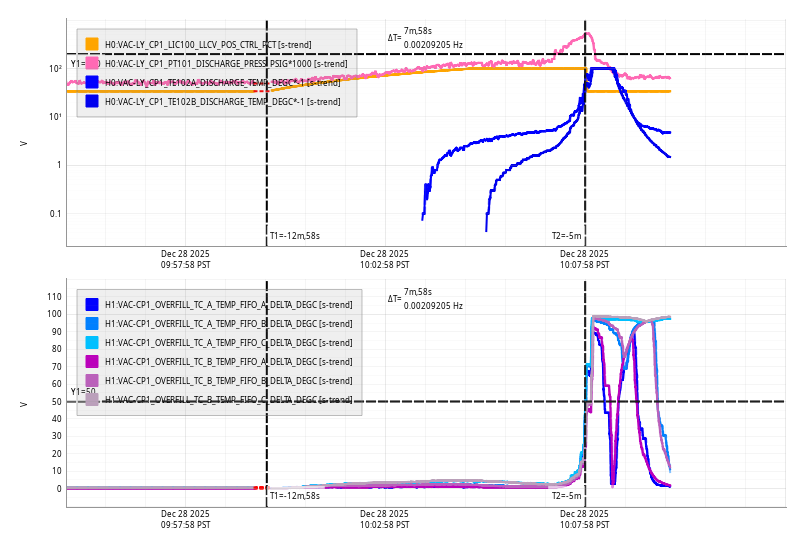This screenshot has width=804, height=551.
Task: Click the orange LIC100_LLCV_POS_CTRL legend swatch
Action: pos(92,44)
